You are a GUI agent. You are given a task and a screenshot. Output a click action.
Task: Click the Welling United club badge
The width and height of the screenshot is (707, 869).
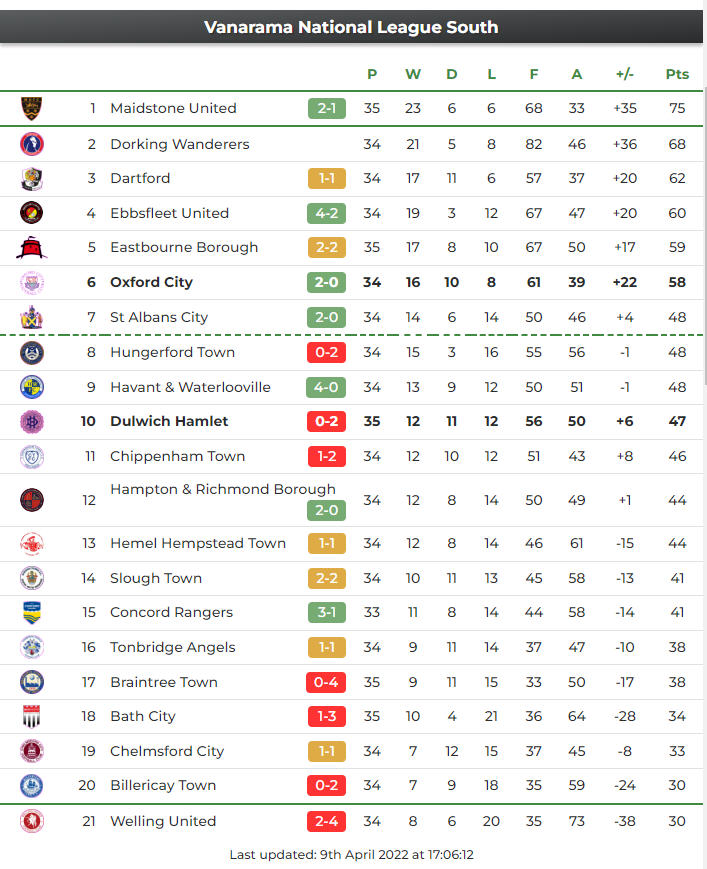tap(32, 821)
